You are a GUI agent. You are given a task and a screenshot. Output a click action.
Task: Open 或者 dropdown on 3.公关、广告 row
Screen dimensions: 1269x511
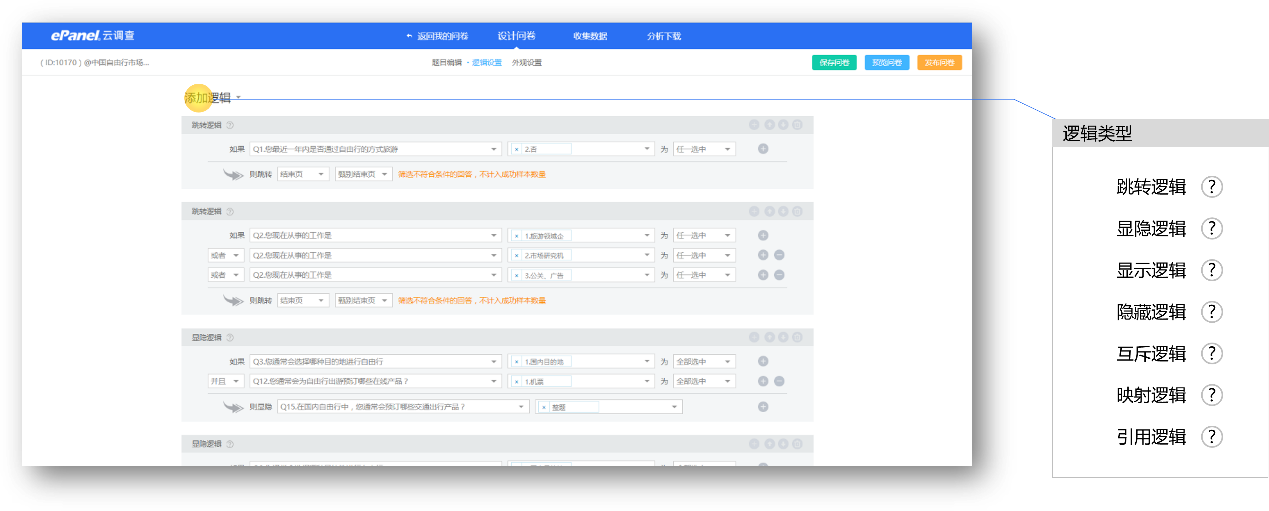point(225,275)
